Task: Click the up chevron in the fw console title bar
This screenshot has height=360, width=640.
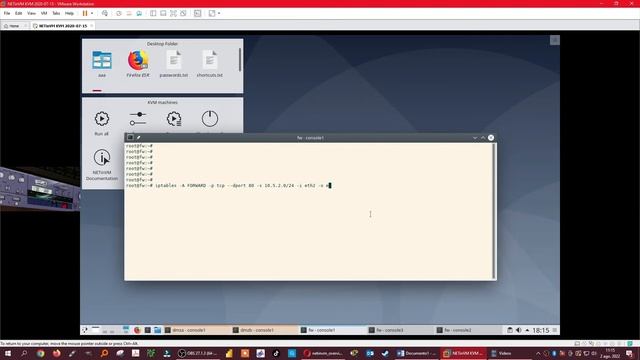Action: [483, 138]
